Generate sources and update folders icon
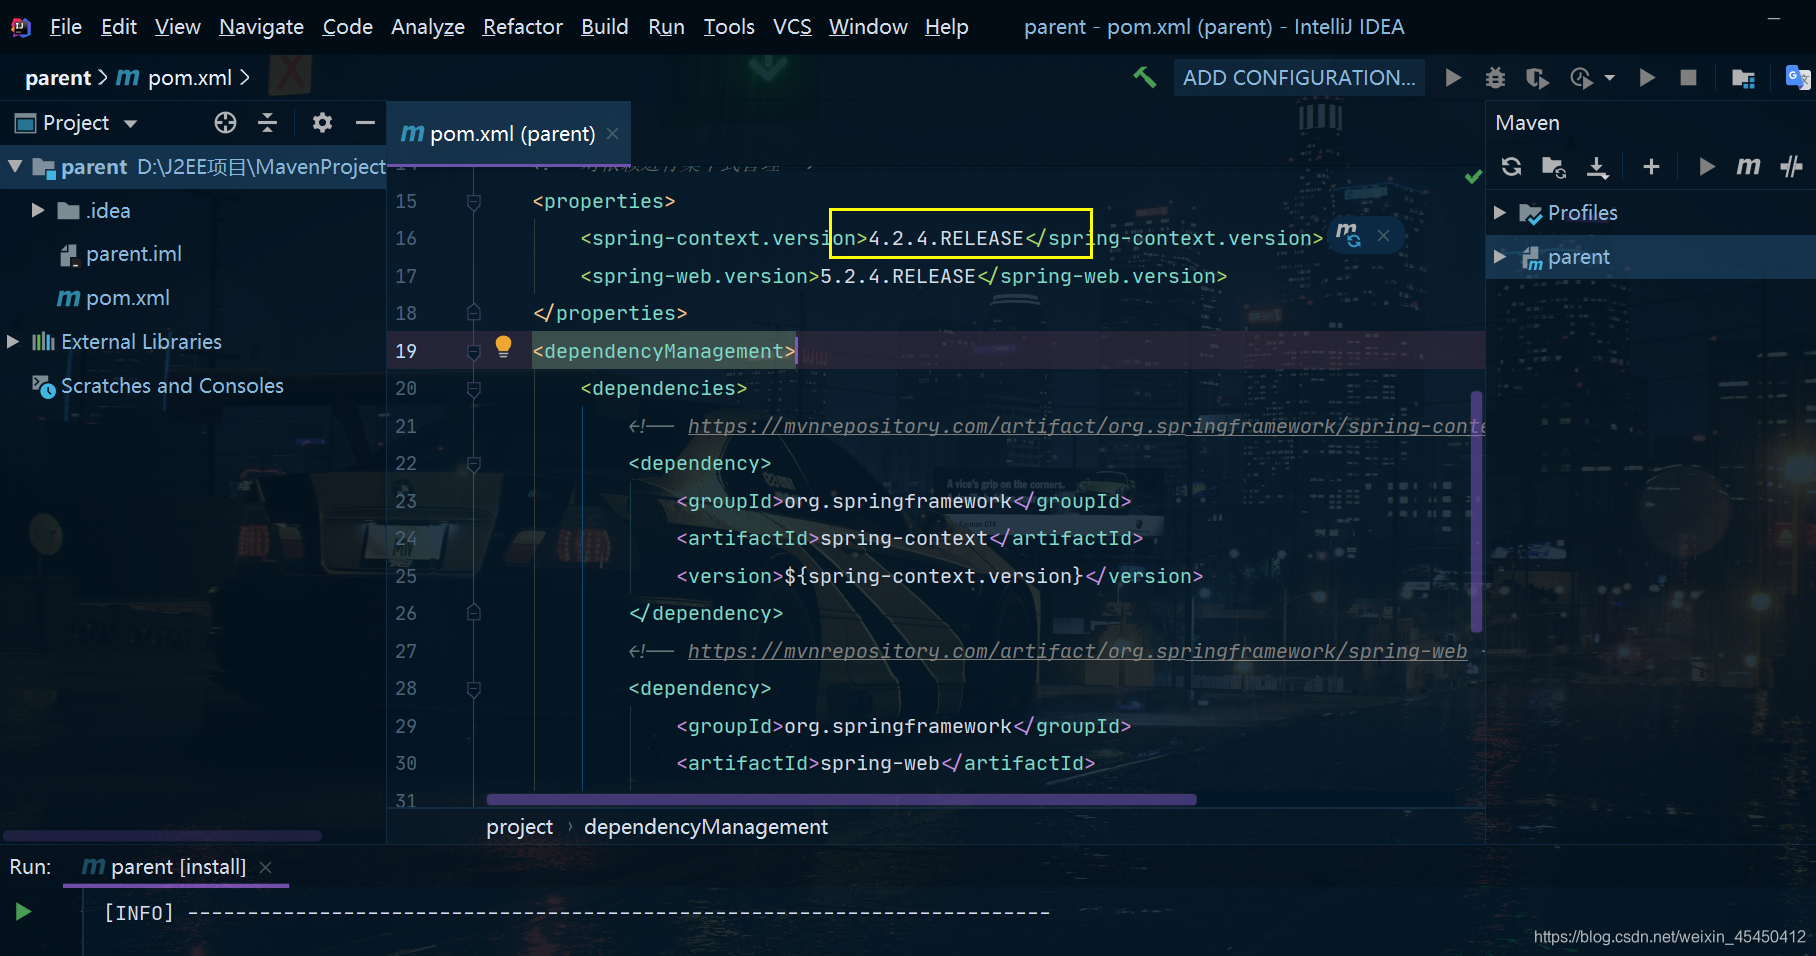Screen dimensions: 1816x956 [x=1553, y=166]
